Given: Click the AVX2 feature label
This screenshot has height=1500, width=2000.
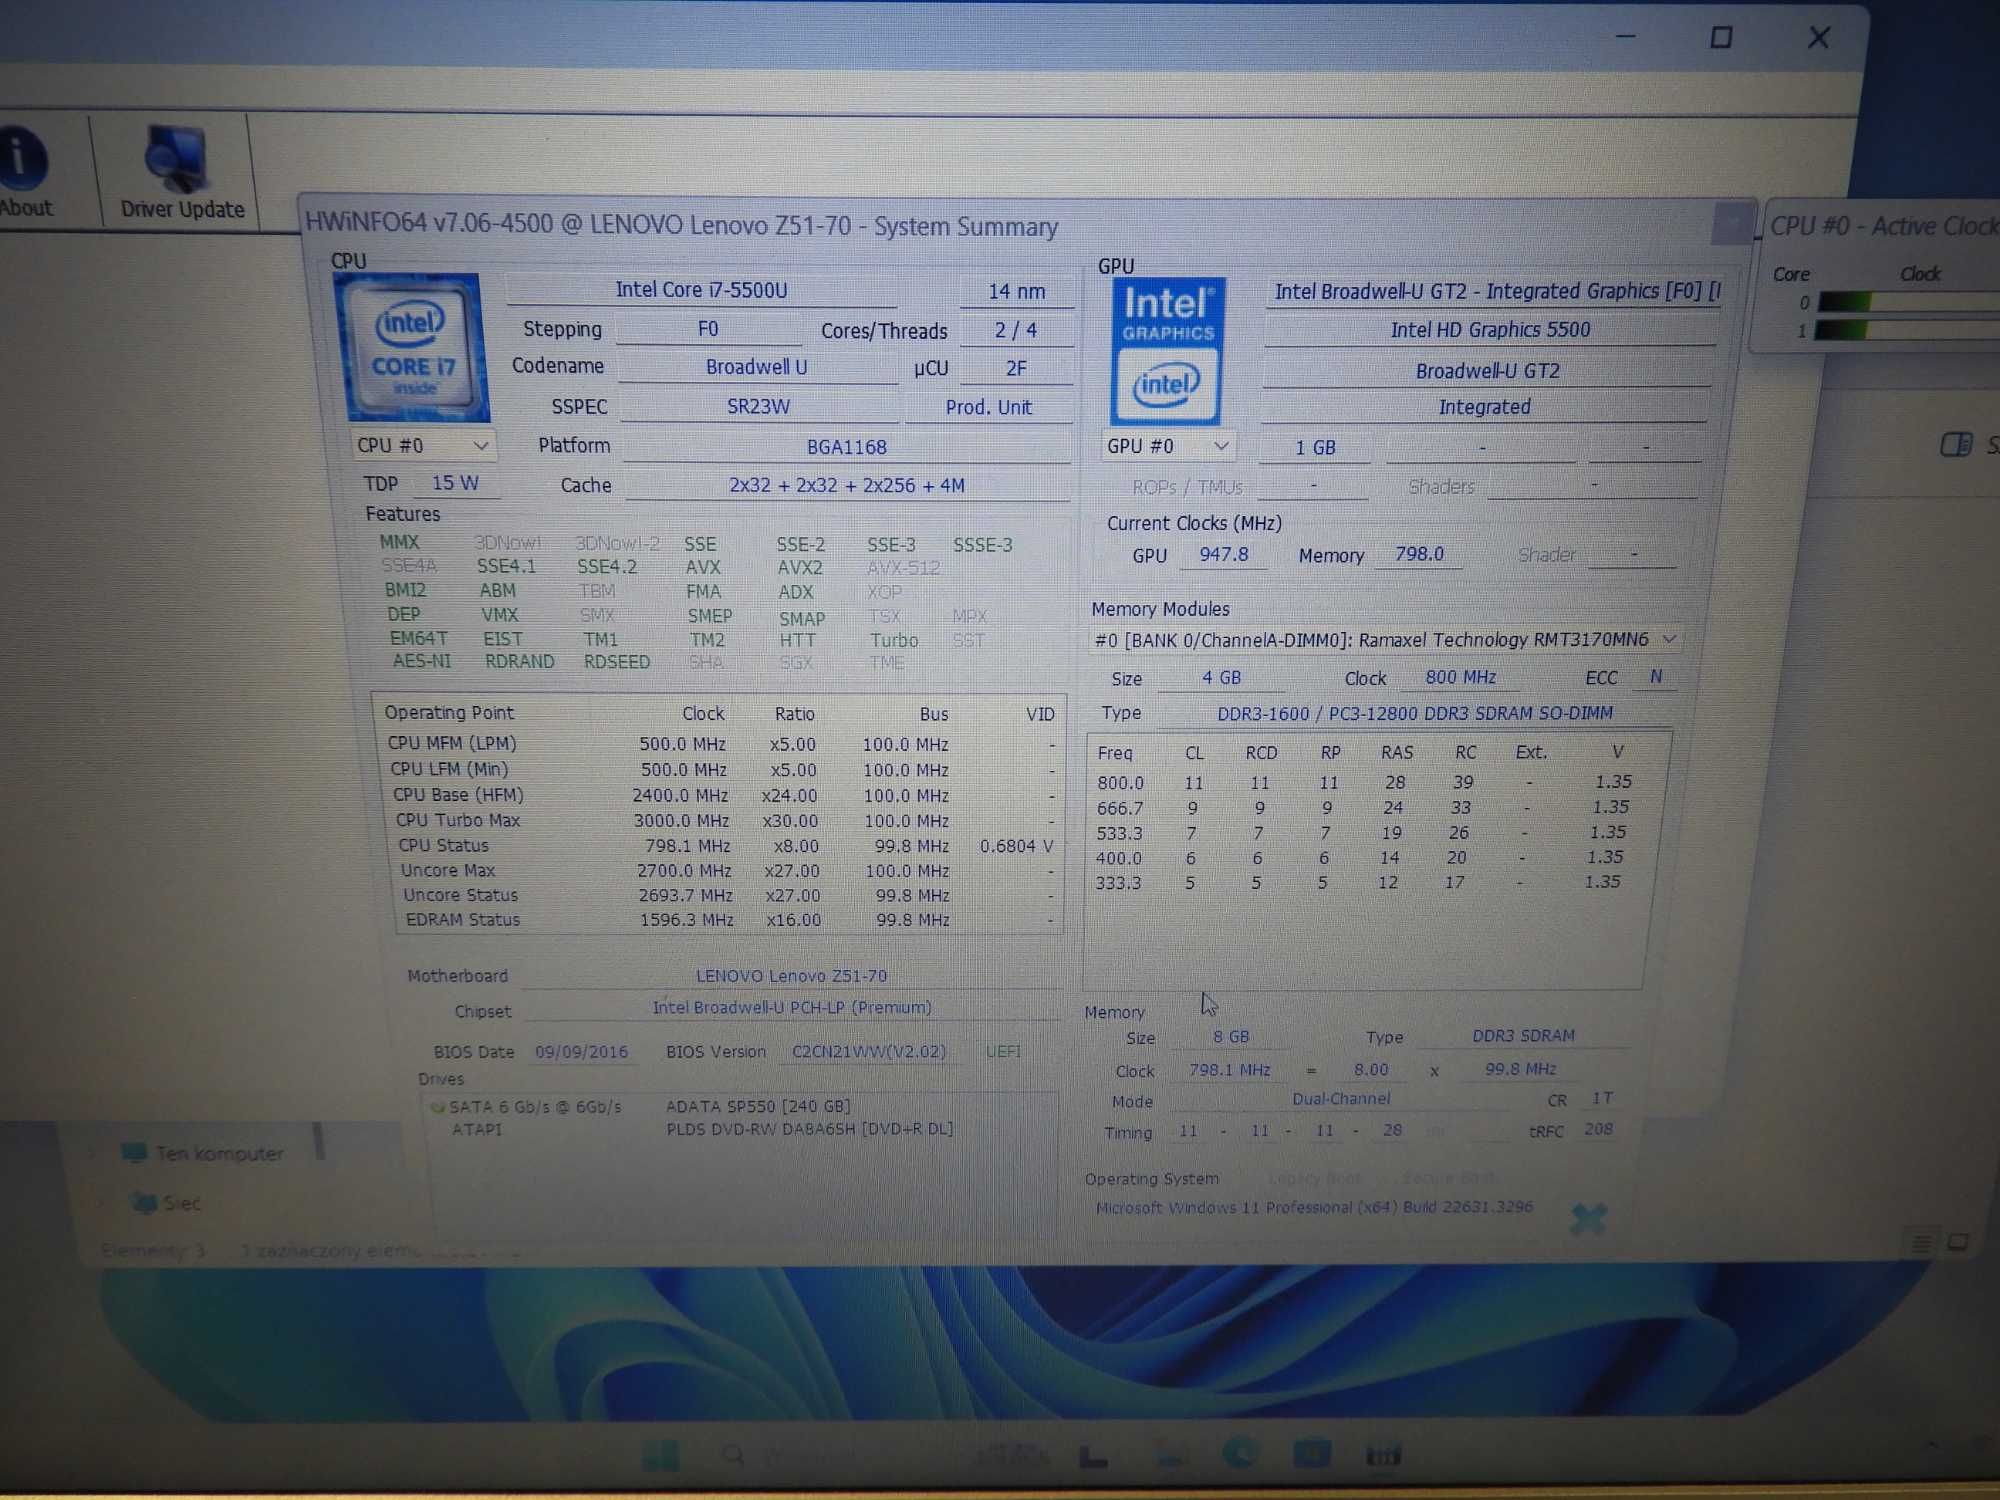Looking at the screenshot, I should point(800,567).
